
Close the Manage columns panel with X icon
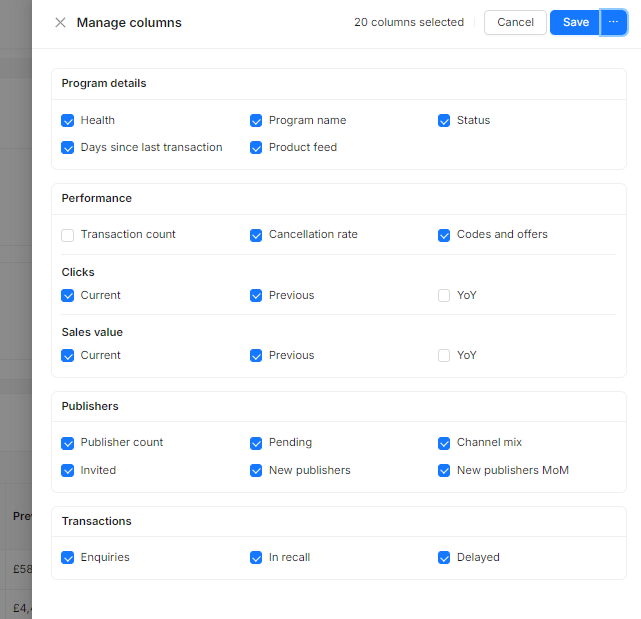[x=60, y=23]
